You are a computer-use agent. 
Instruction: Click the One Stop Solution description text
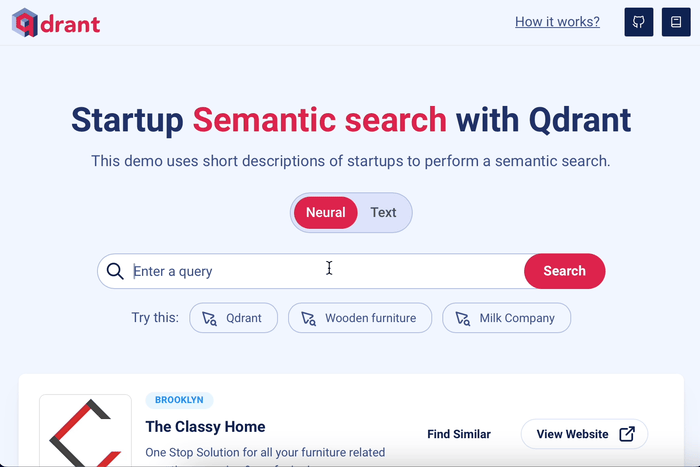[265, 453]
